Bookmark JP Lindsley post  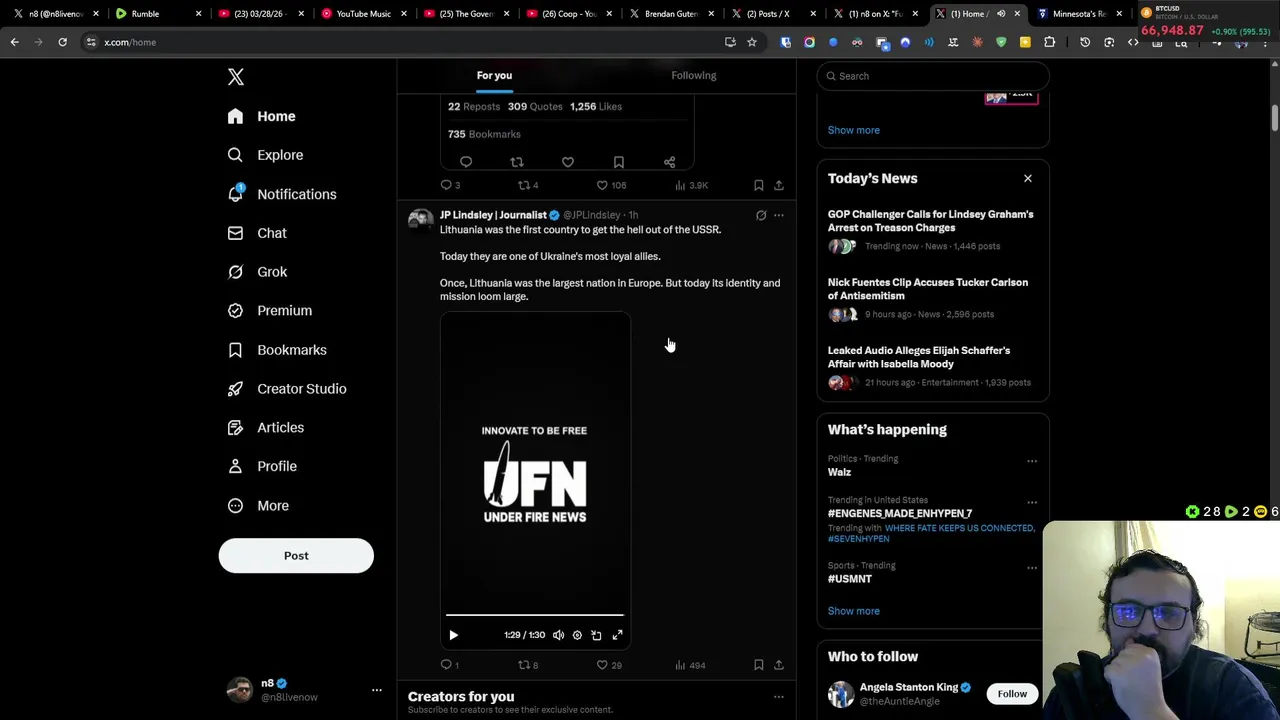758,665
